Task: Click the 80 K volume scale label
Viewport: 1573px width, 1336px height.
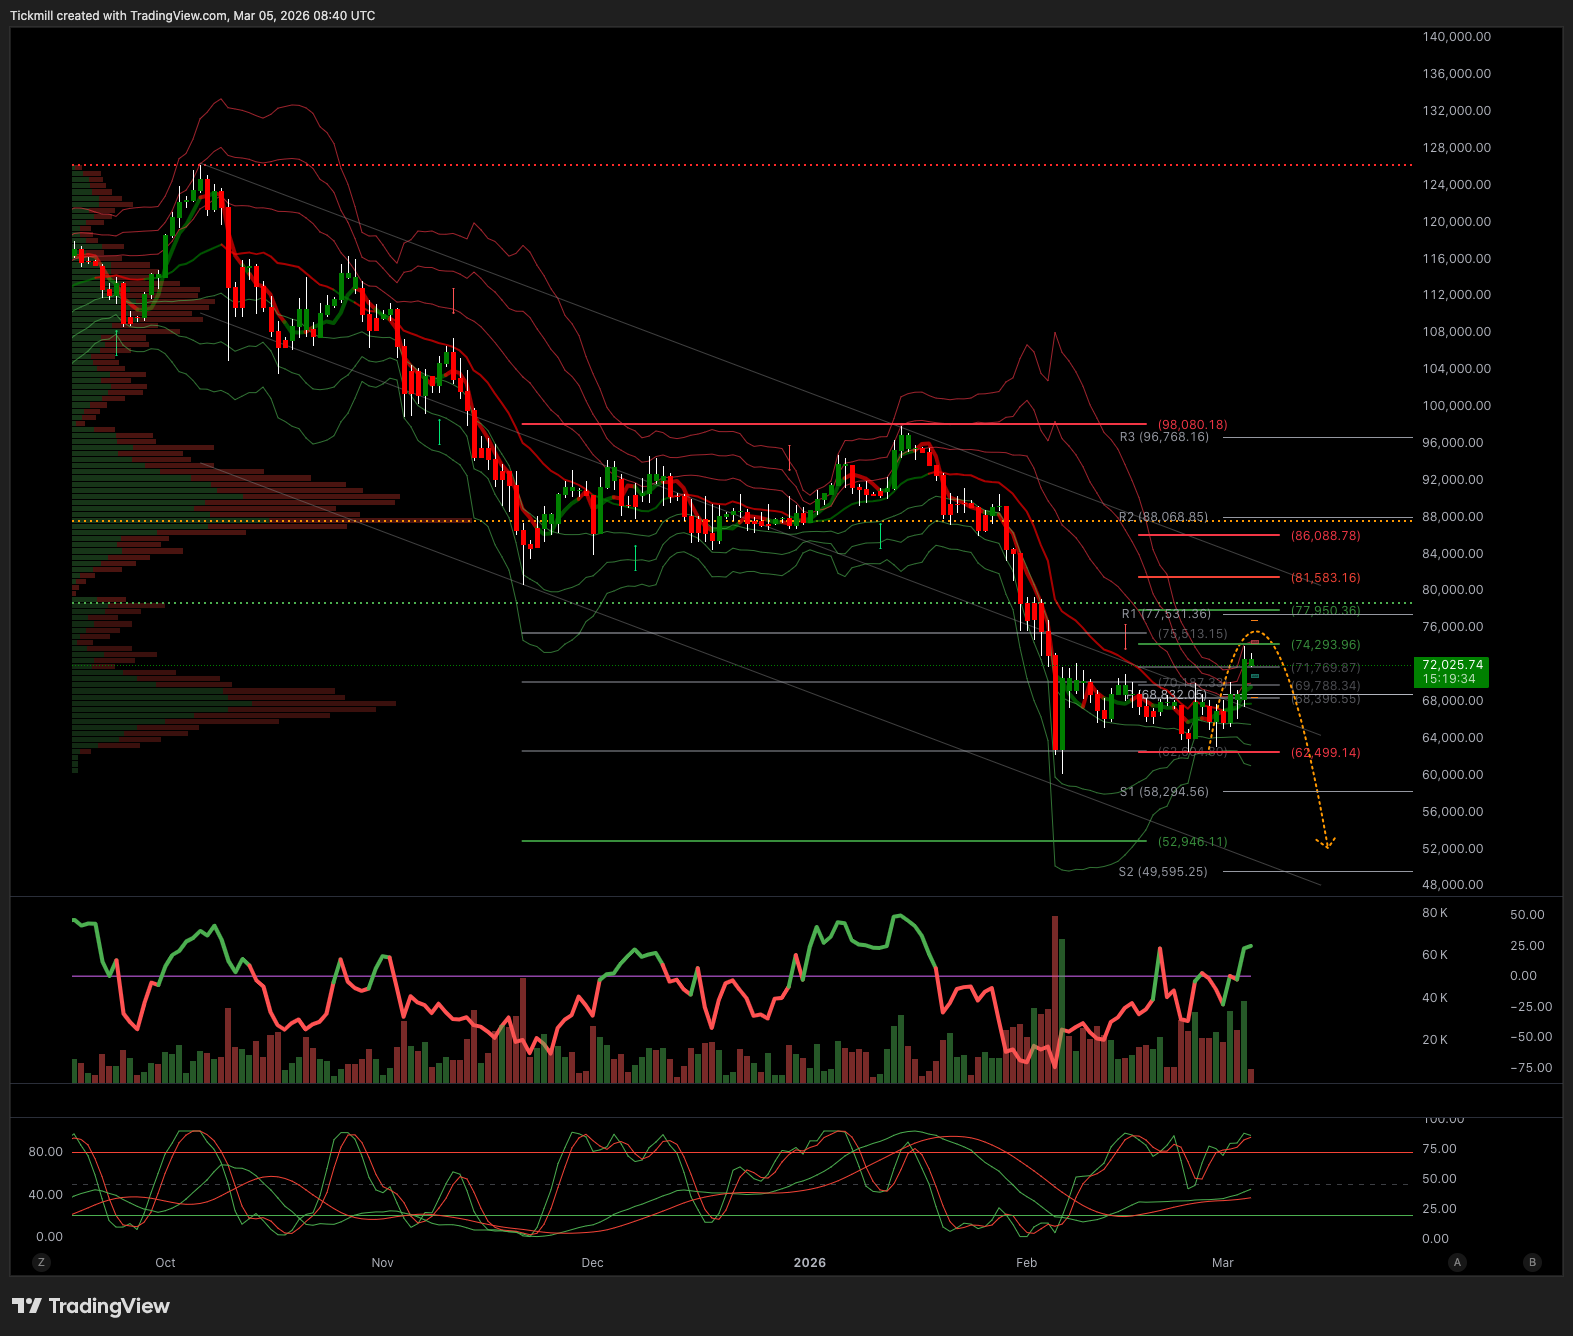Action: (1435, 913)
